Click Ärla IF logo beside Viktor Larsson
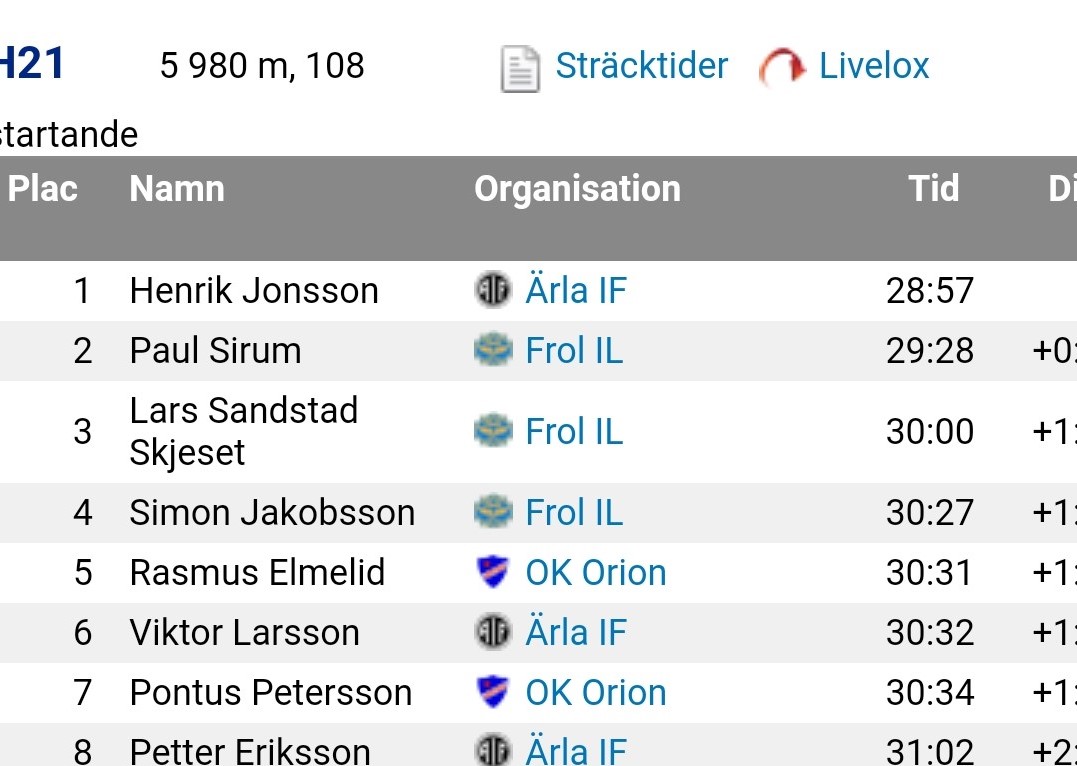The width and height of the screenshot is (1077, 766). point(492,632)
